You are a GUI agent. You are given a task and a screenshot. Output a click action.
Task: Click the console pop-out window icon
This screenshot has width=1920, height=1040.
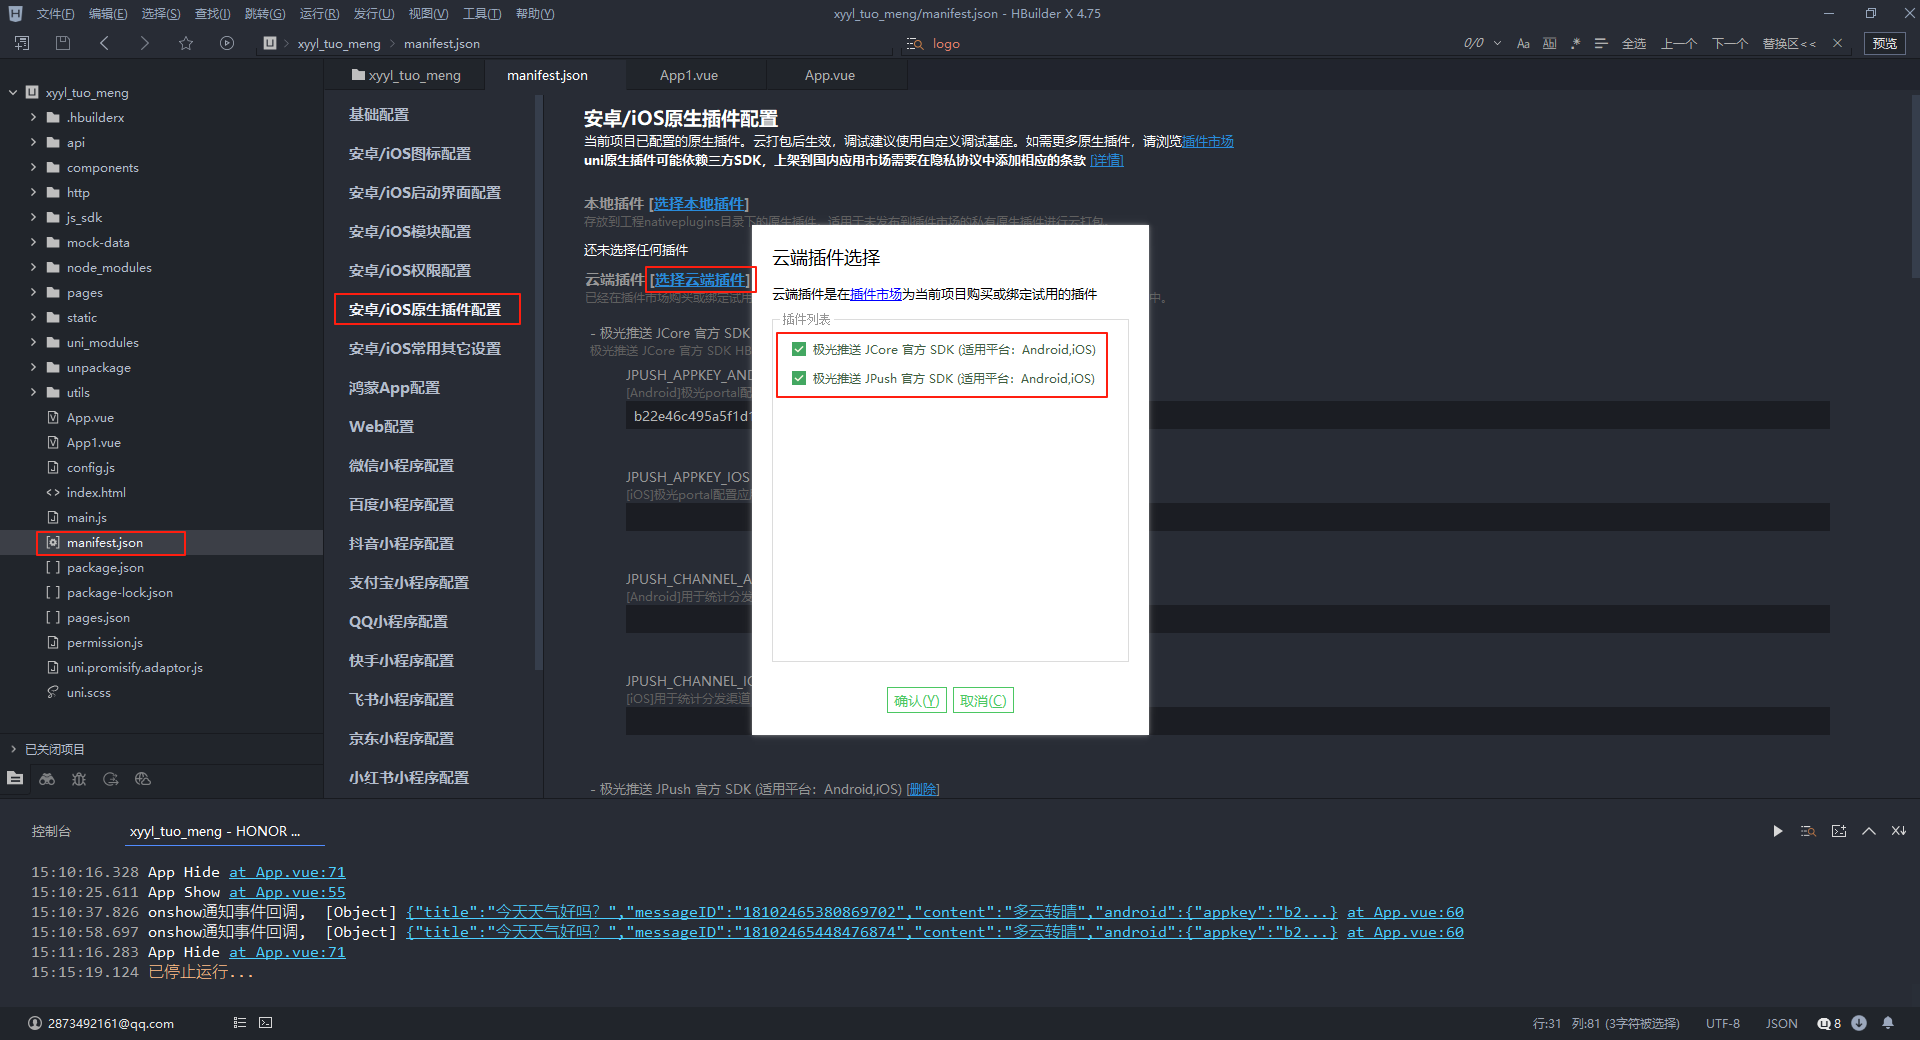tap(1839, 831)
